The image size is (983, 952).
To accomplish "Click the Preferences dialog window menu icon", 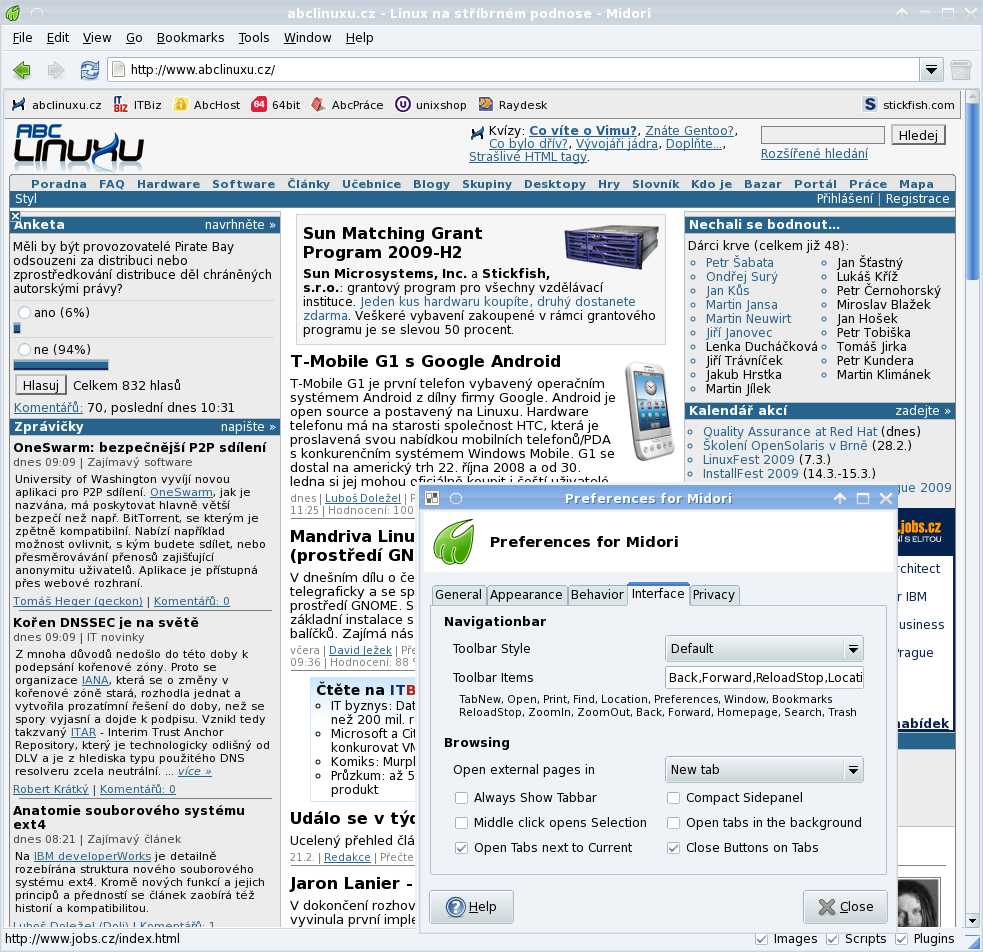I will 432,498.
